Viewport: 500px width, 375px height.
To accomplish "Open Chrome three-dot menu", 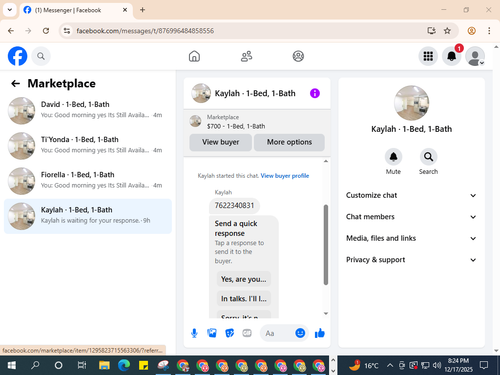I will (x=489, y=31).
